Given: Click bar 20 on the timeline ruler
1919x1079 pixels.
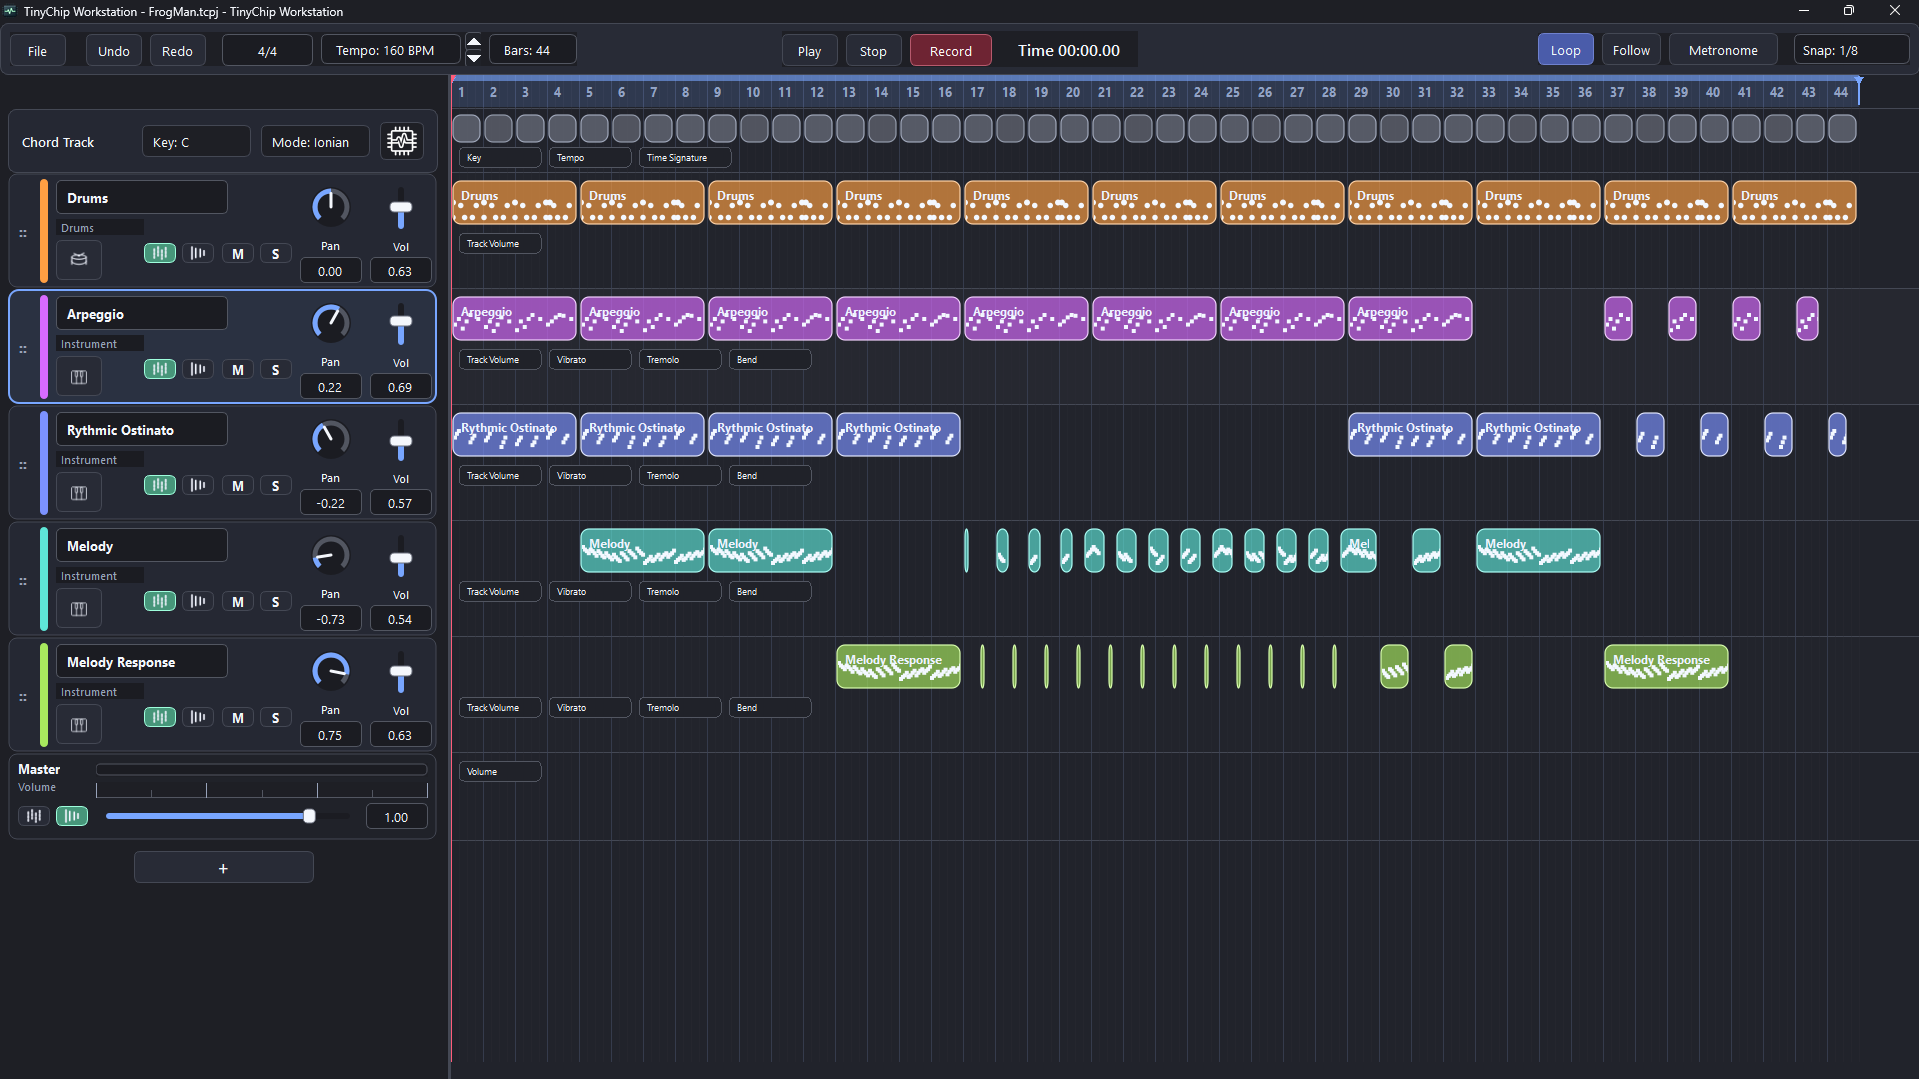Looking at the screenshot, I should pyautogui.click(x=1073, y=92).
